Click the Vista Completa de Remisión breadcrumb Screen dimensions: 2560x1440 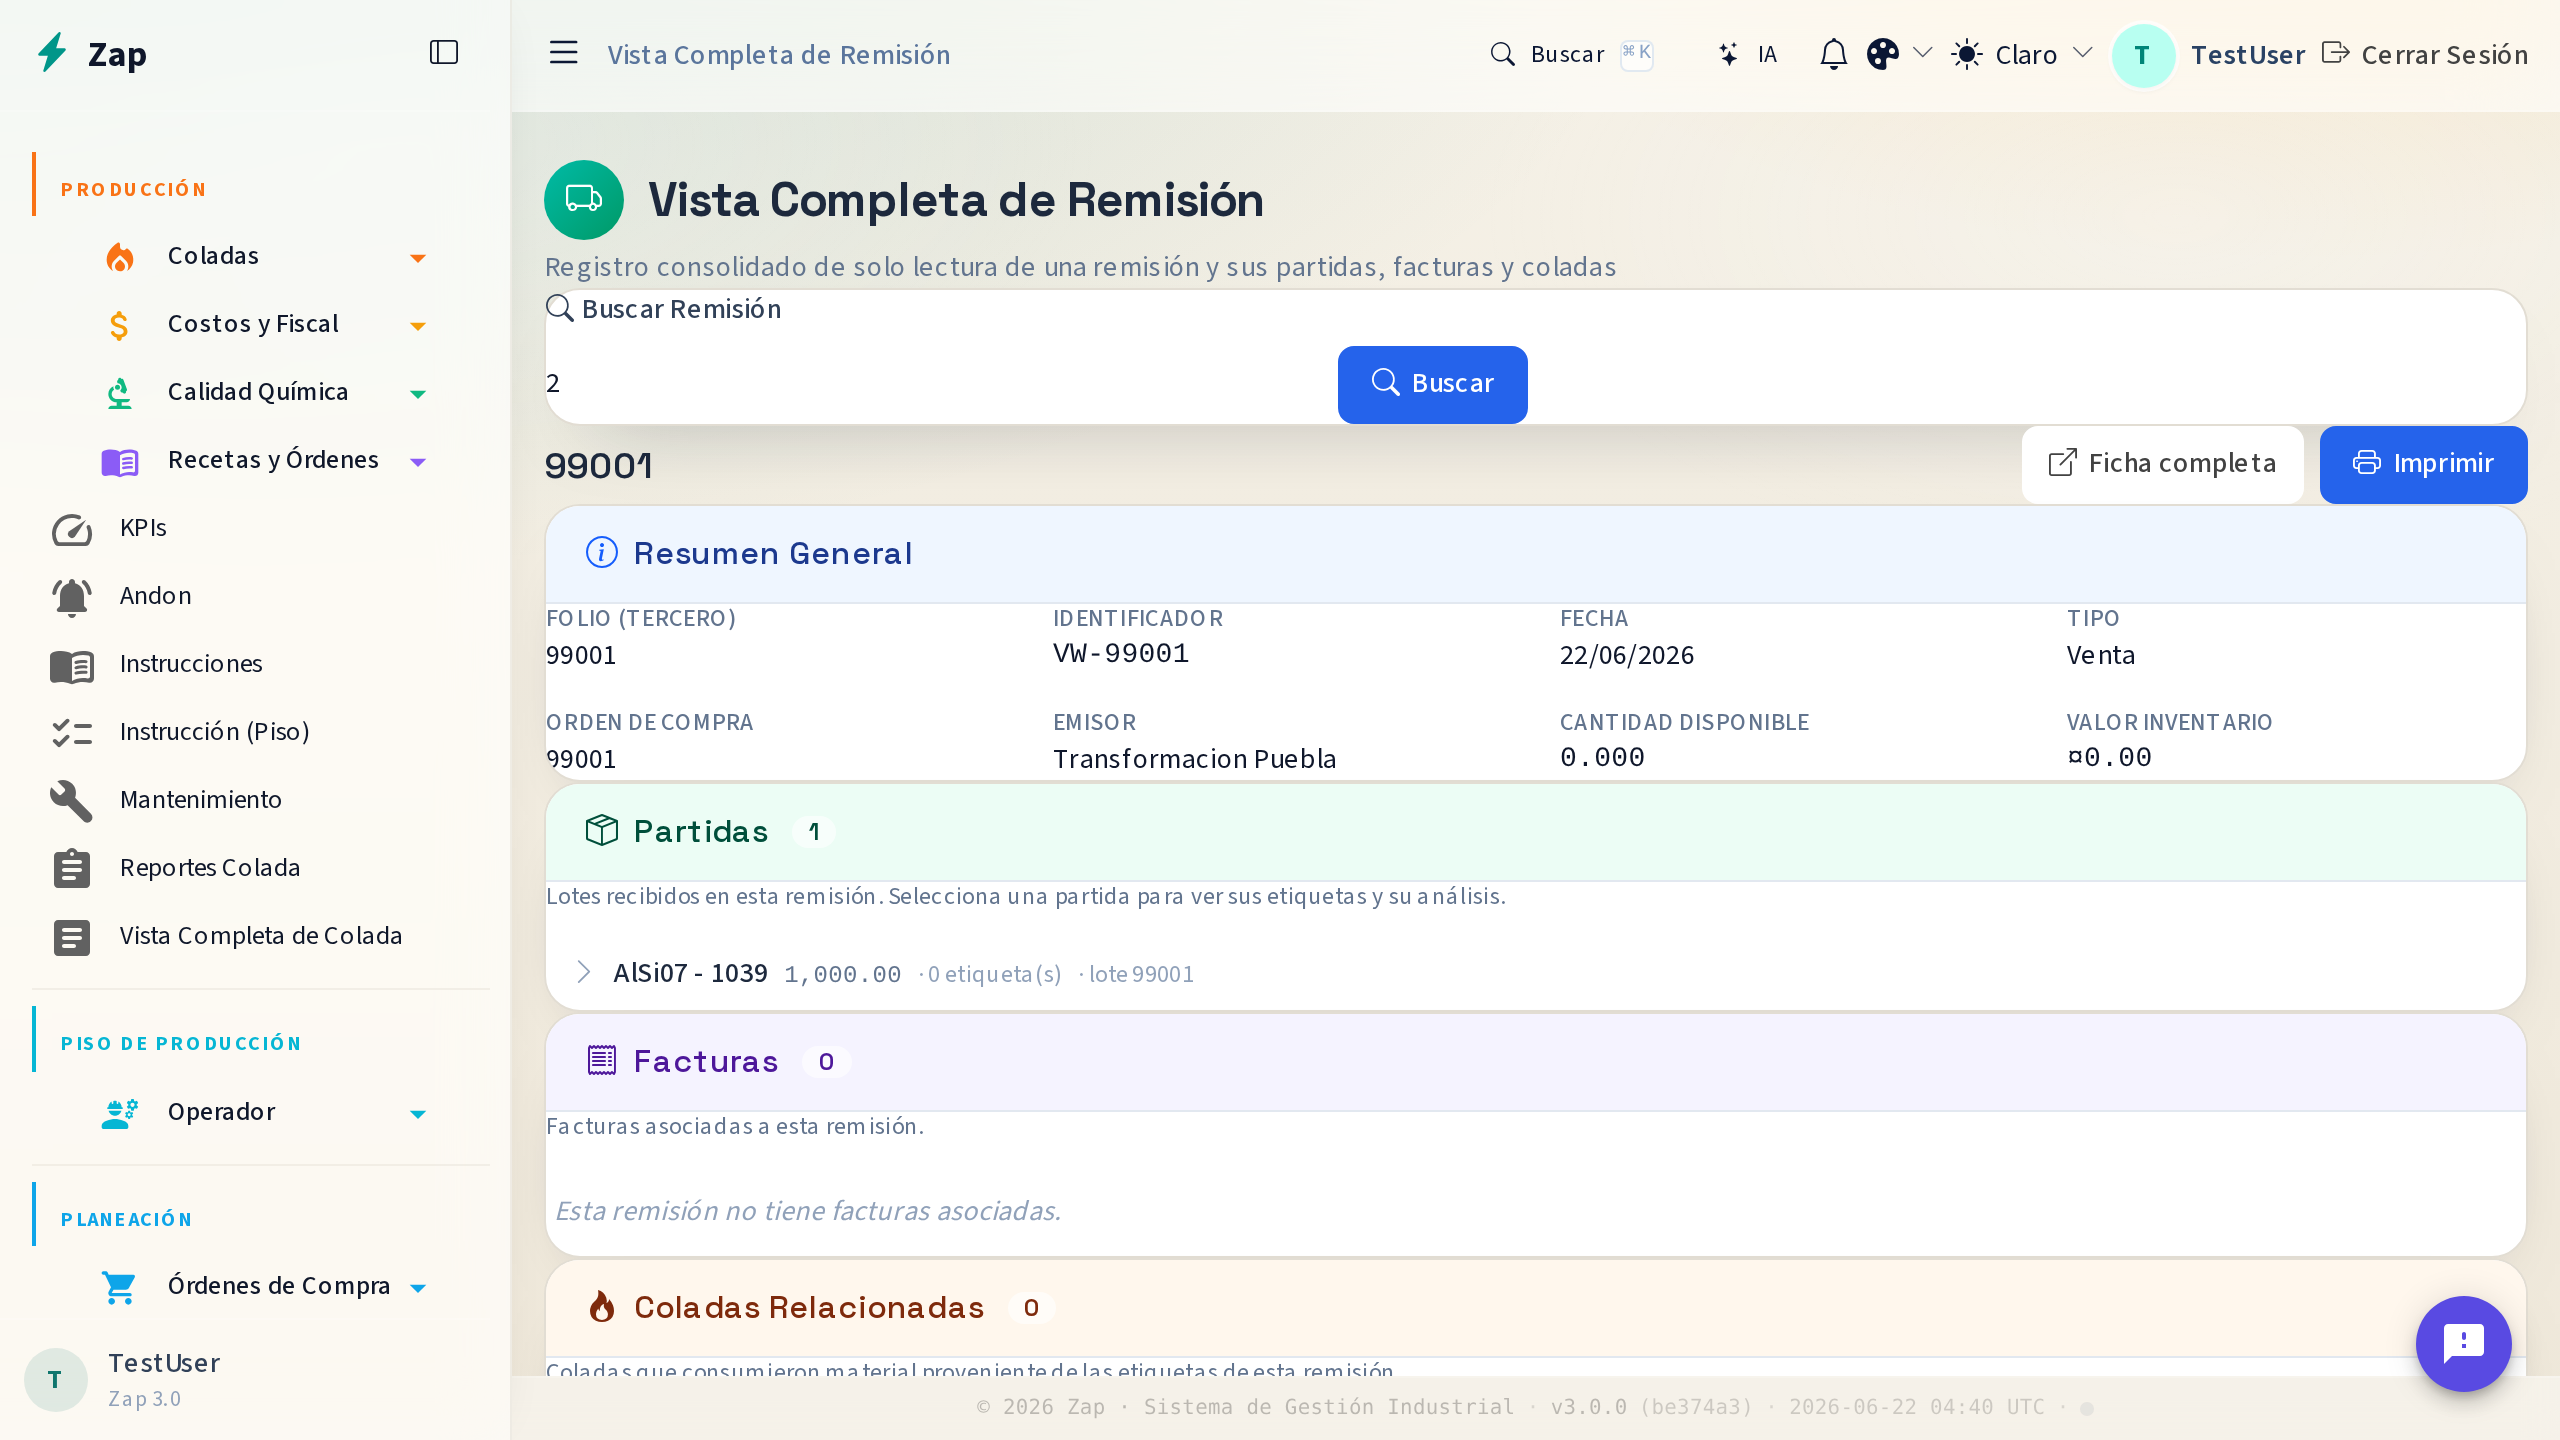tap(779, 54)
